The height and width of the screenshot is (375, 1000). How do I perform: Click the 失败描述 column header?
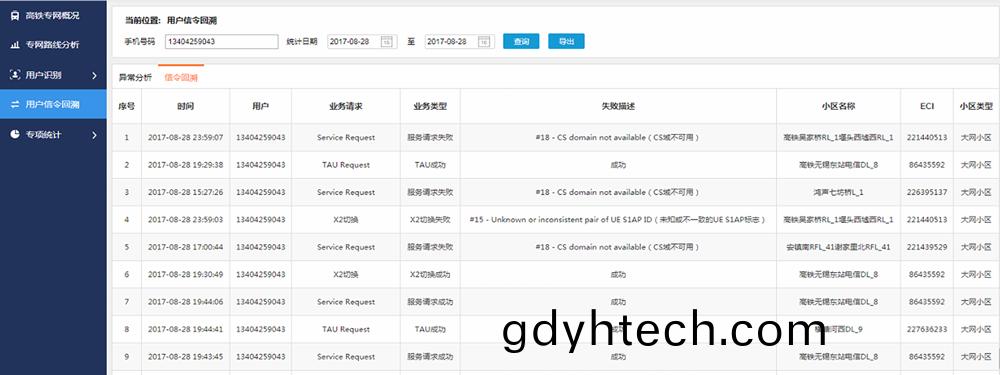[x=618, y=107]
